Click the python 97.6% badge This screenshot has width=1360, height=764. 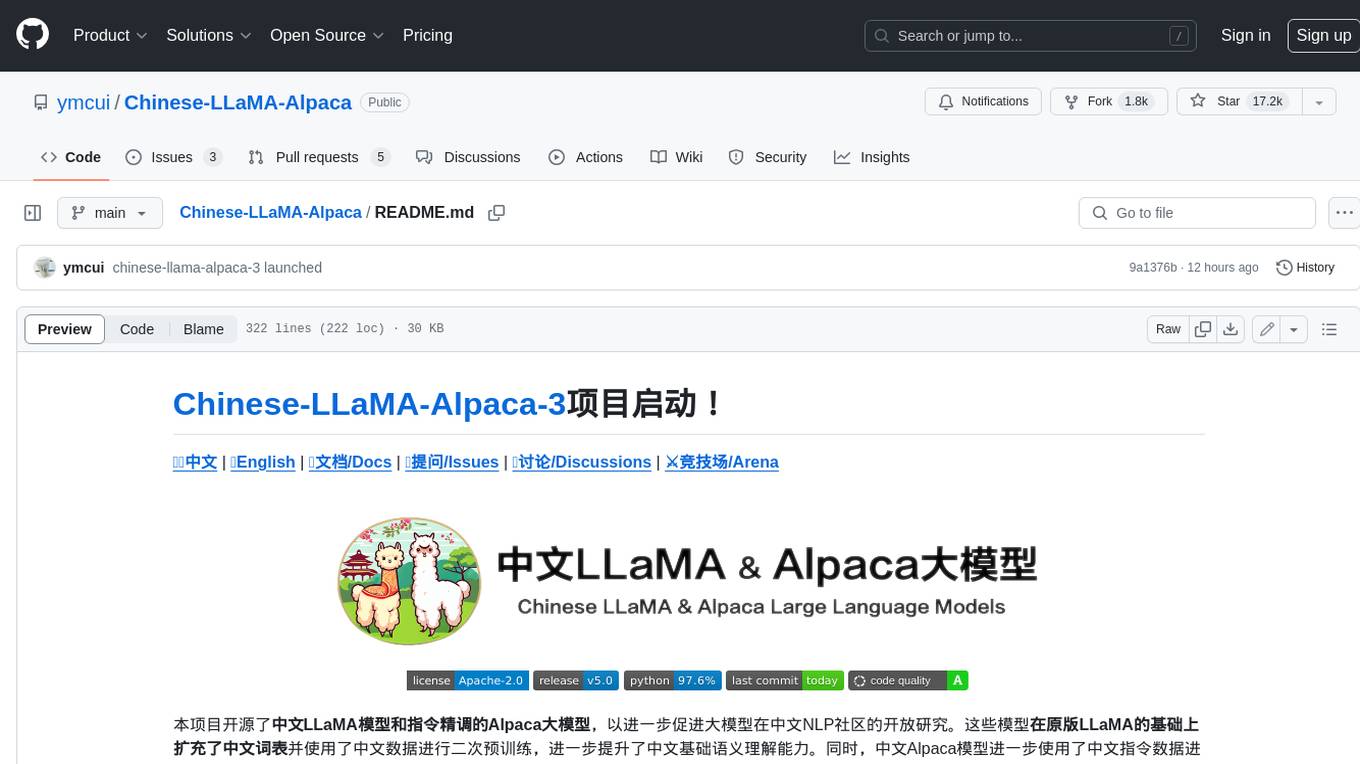672,680
